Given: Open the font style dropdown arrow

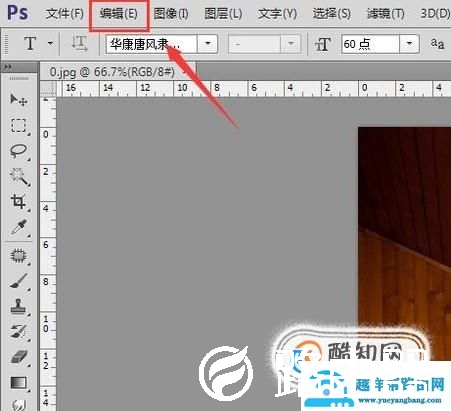Looking at the screenshot, I should 290,44.
